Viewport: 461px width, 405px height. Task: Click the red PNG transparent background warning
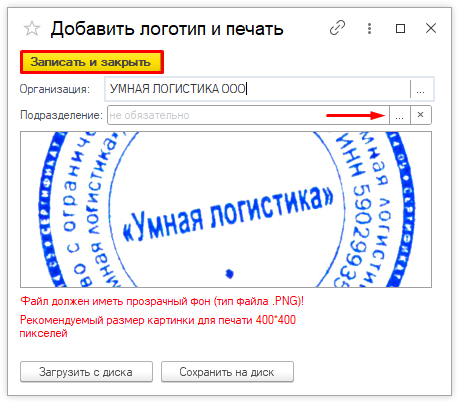162,301
